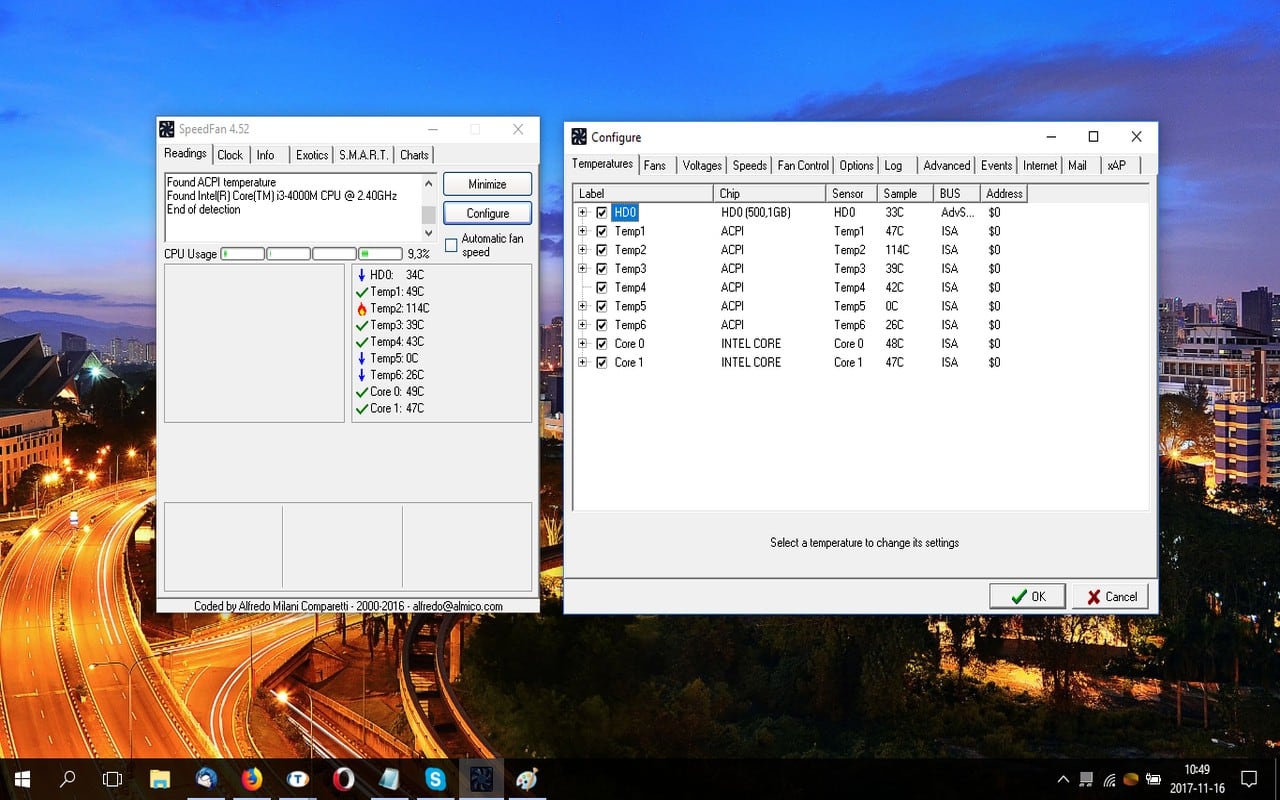This screenshot has height=800, width=1280.
Task: Dismiss the dialog with Cancel
Action: pyautogui.click(x=1110, y=596)
